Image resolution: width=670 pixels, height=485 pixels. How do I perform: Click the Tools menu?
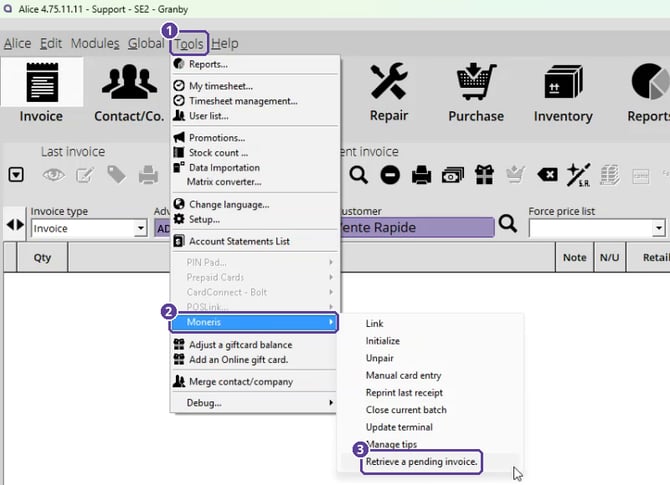click(x=189, y=44)
